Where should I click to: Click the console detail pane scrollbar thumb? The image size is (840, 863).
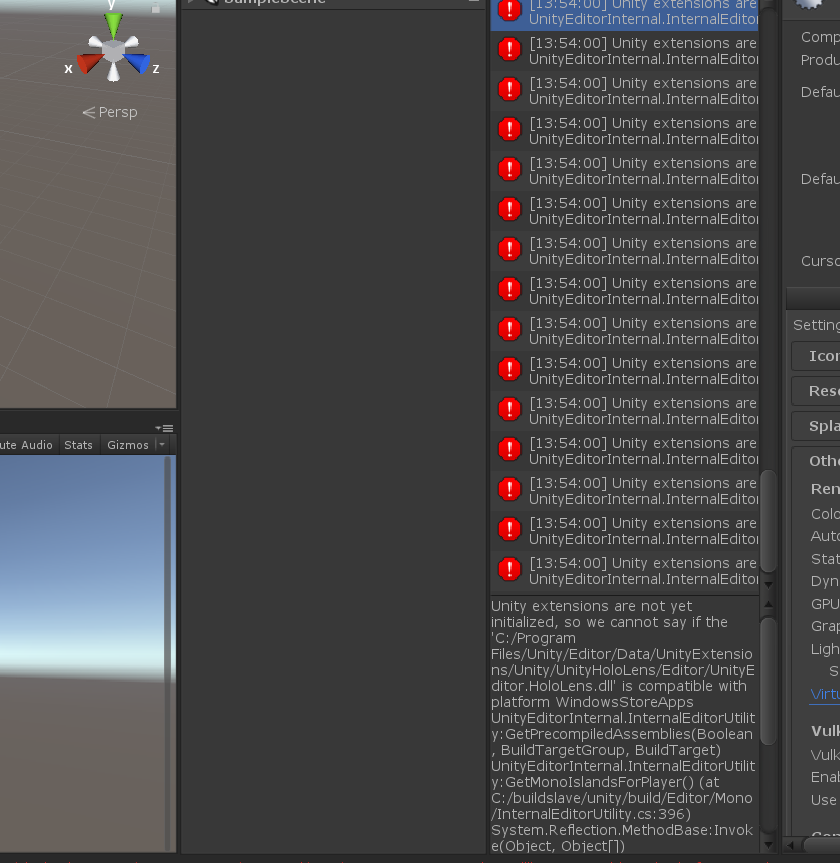[x=768, y=681]
